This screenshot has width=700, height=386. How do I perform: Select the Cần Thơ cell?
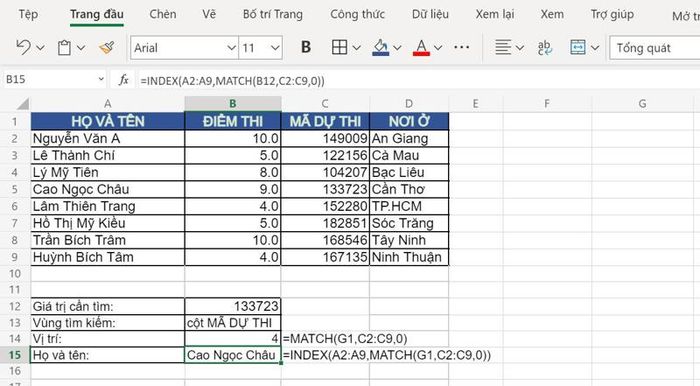tap(409, 190)
